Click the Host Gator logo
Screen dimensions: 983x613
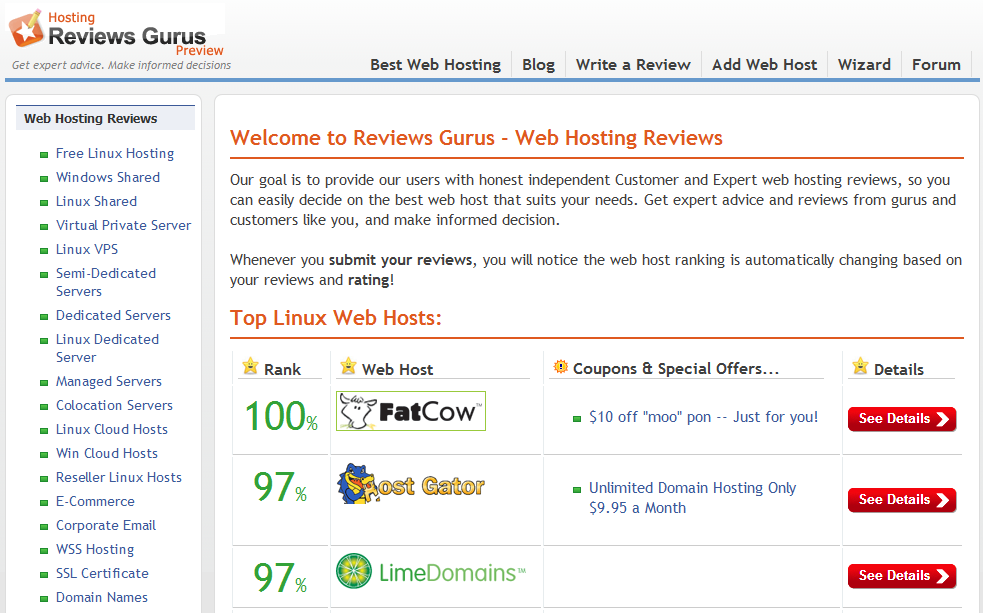point(410,486)
